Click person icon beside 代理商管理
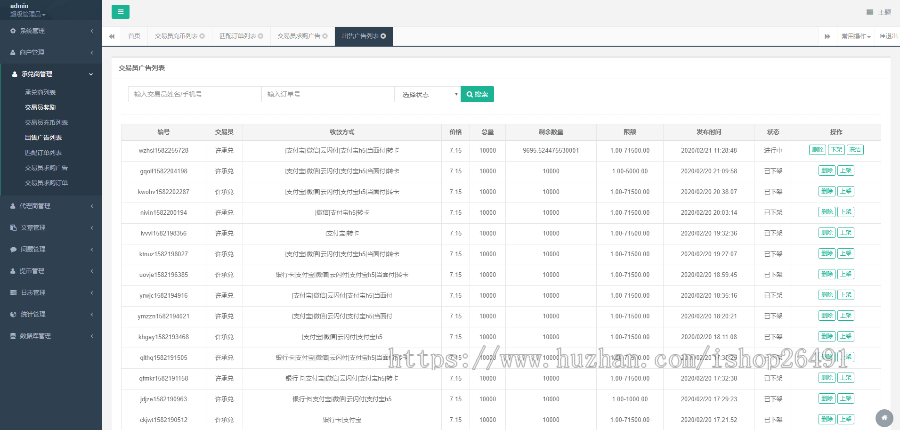The image size is (900, 430). 14,206
